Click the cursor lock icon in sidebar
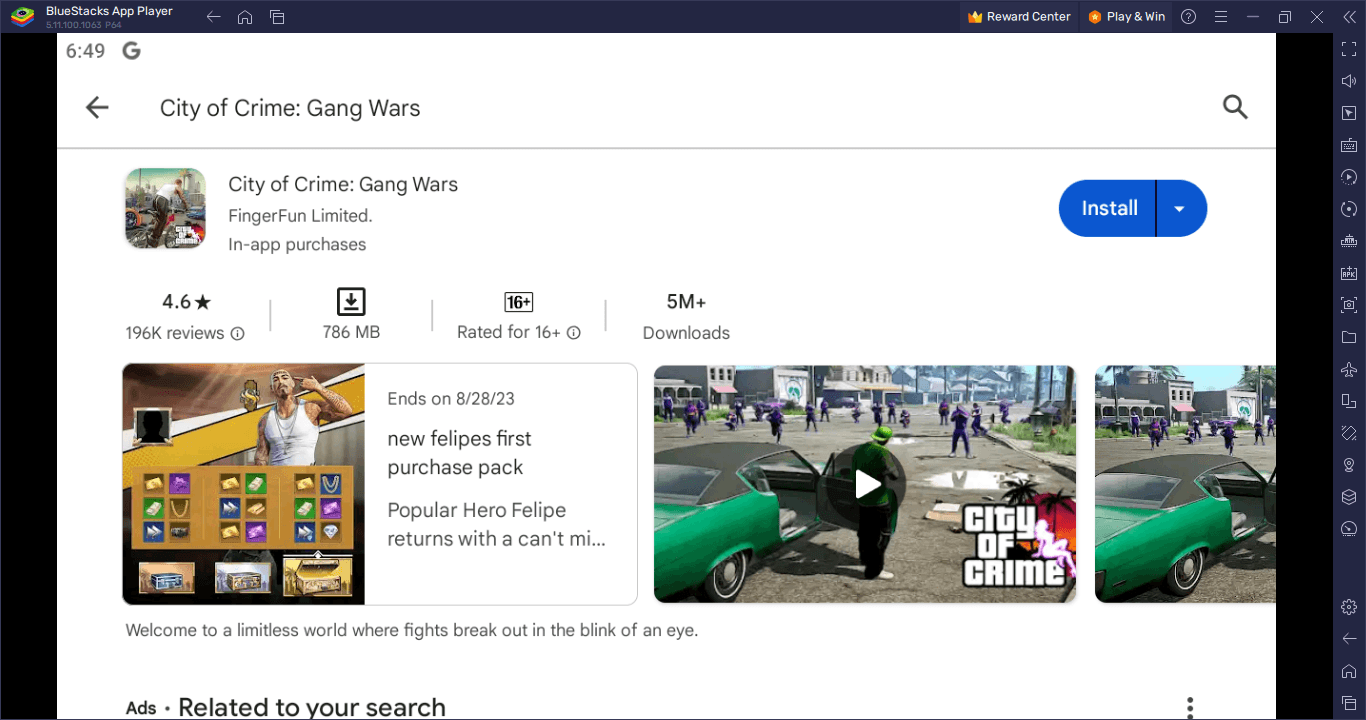Viewport: 1366px width, 720px height. 1349,113
